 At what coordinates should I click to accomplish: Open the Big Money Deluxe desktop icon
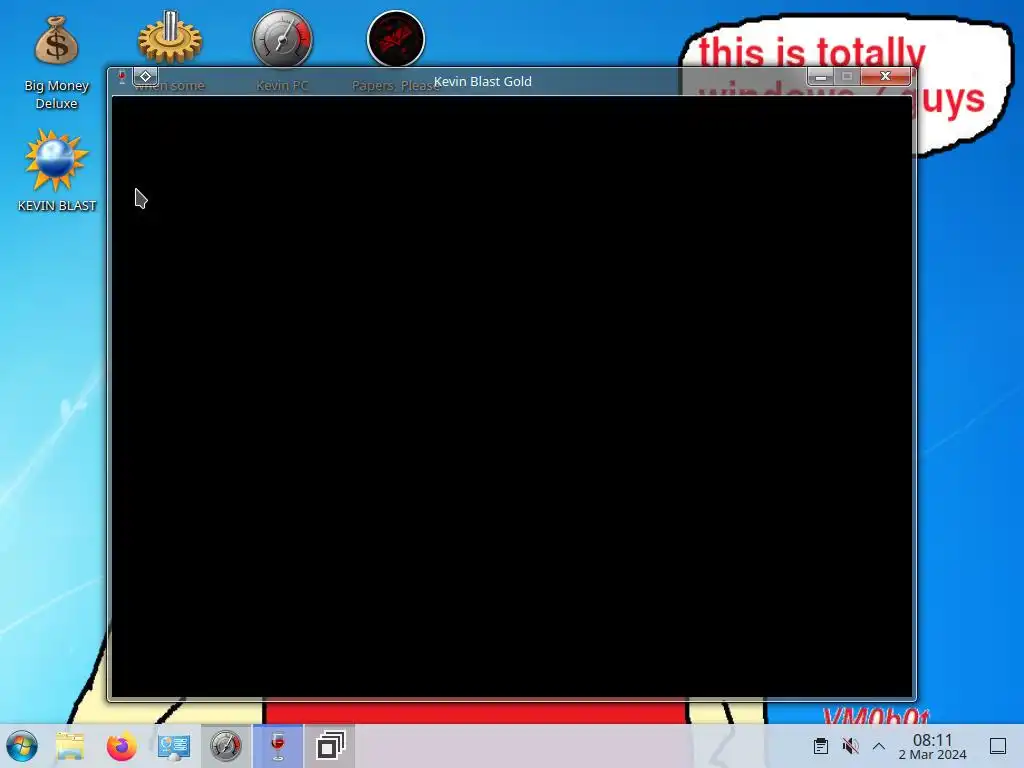(56, 62)
